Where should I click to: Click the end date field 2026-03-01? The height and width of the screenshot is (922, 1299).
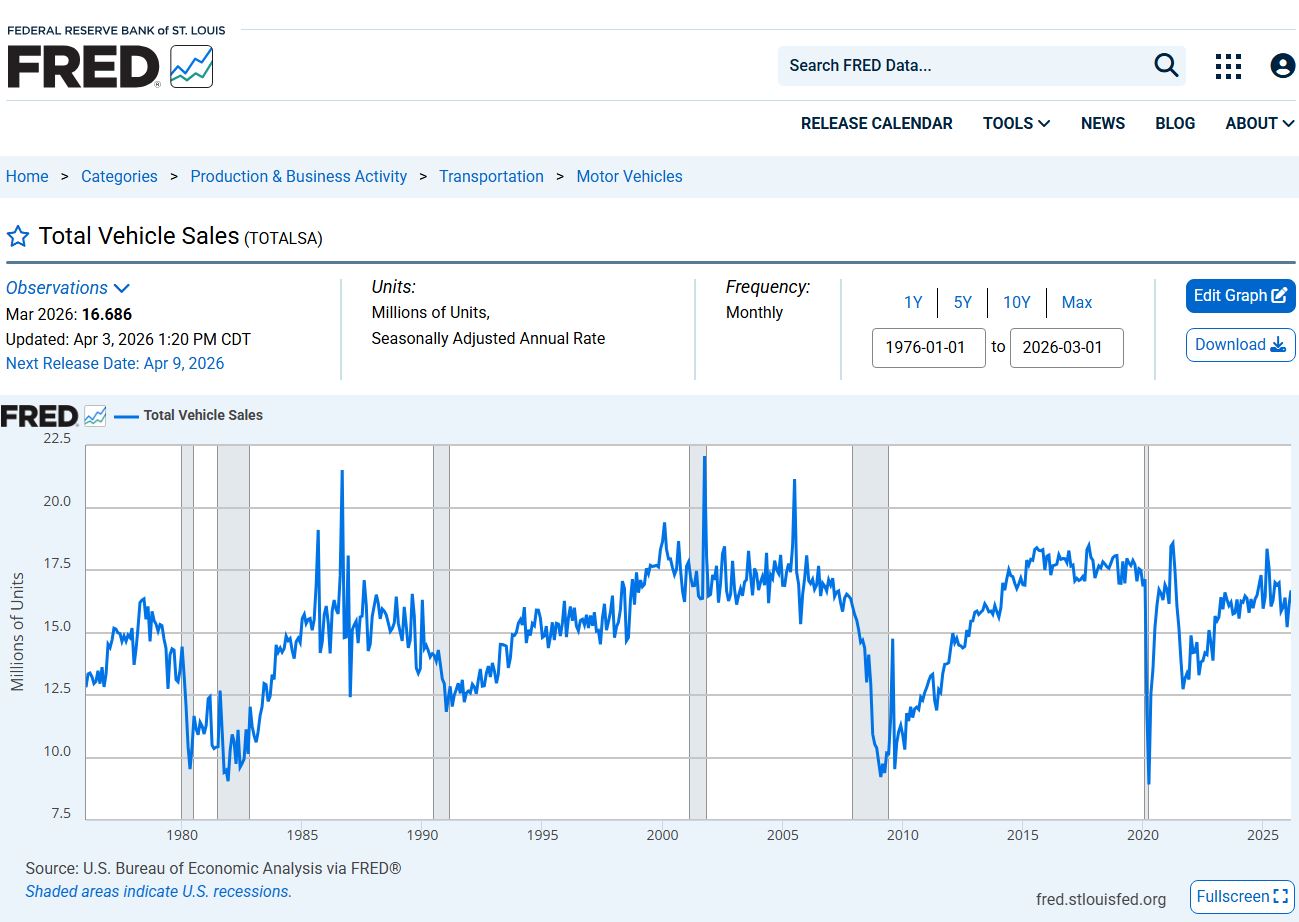click(x=1066, y=348)
